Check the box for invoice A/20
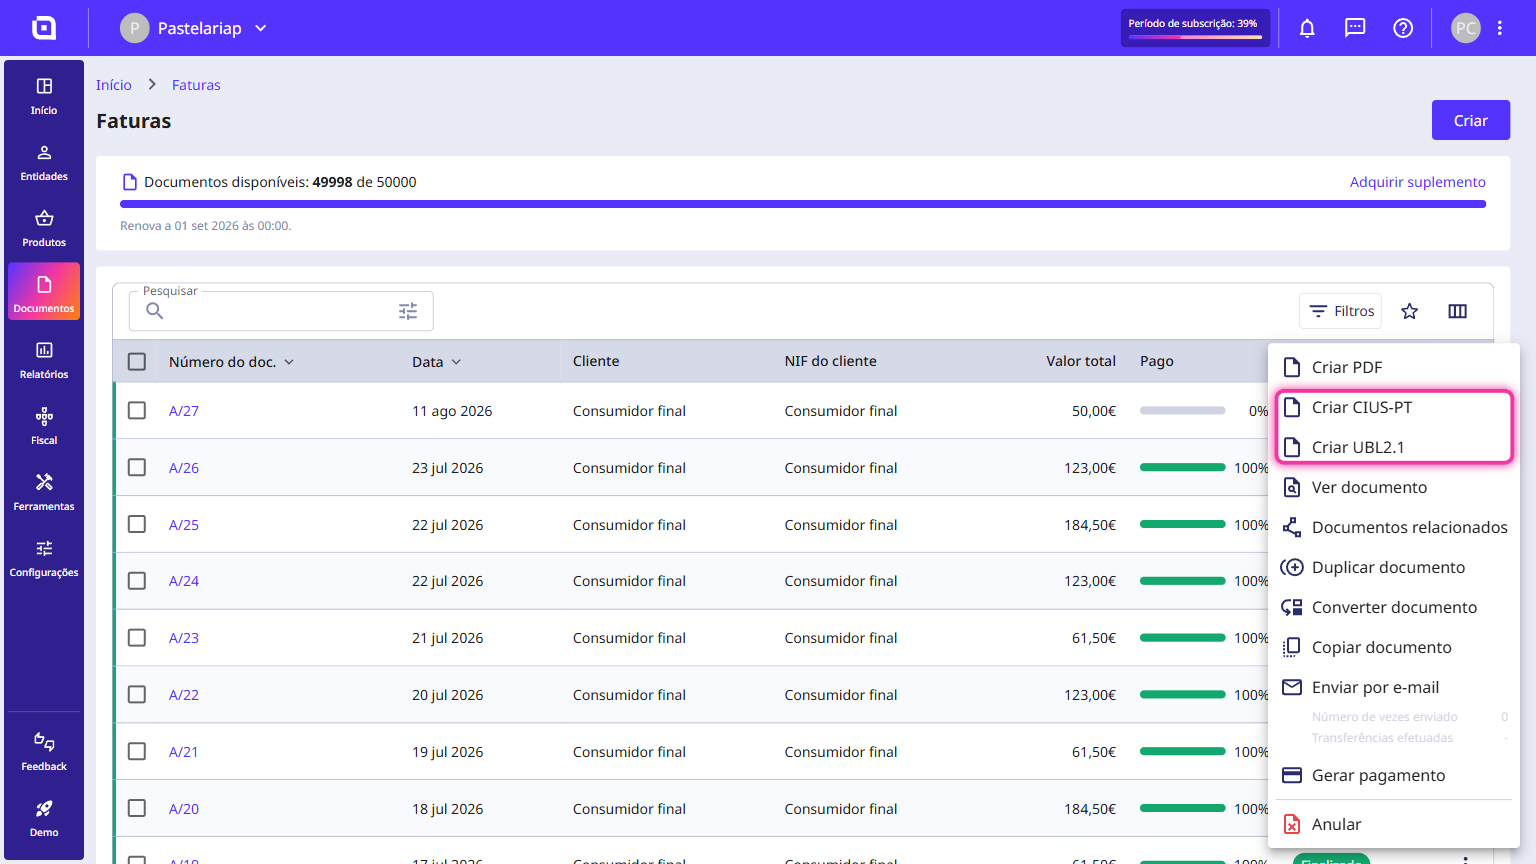This screenshot has height=864, width=1536. tap(137, 808)
